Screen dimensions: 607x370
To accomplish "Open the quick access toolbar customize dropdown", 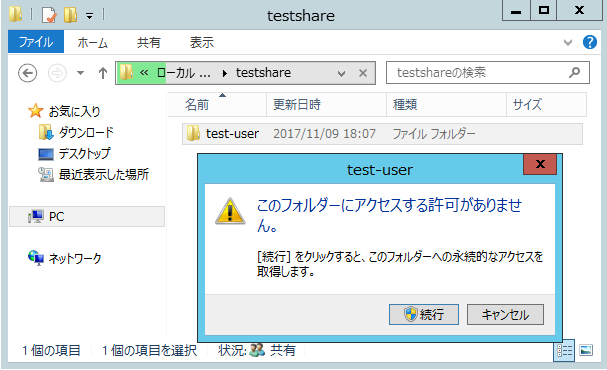I will click(89, 16).
